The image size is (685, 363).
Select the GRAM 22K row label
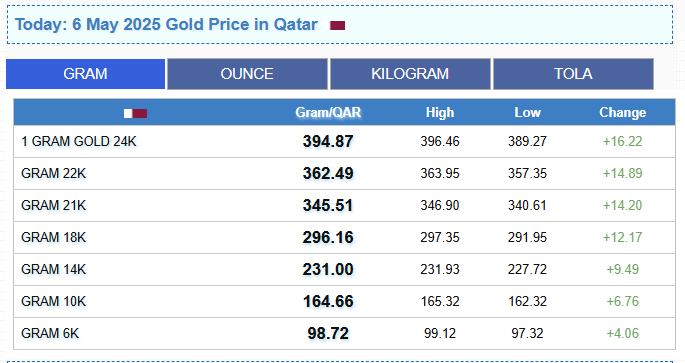[x=53, y=173]
